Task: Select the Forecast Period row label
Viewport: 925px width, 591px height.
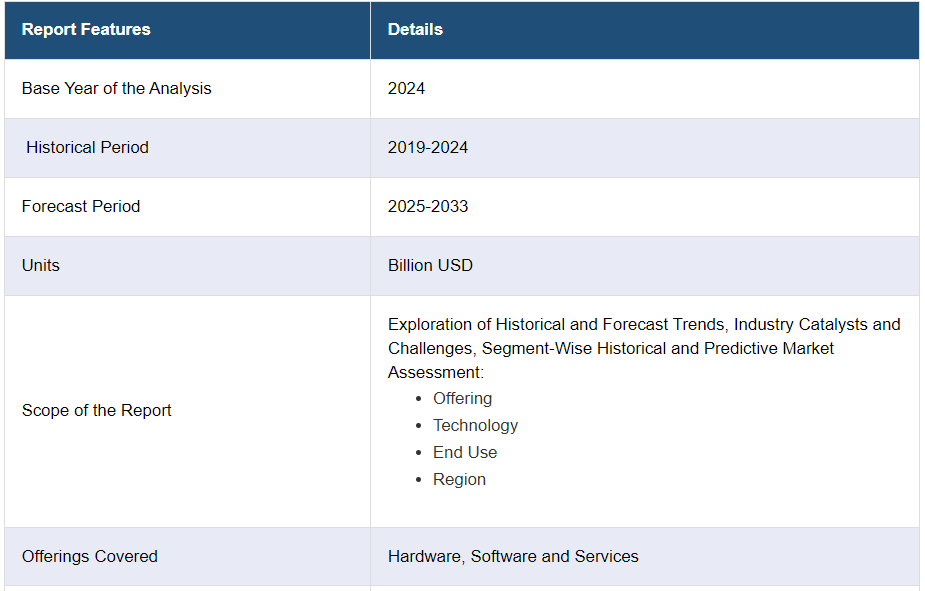Action: [x=81, y=206]
